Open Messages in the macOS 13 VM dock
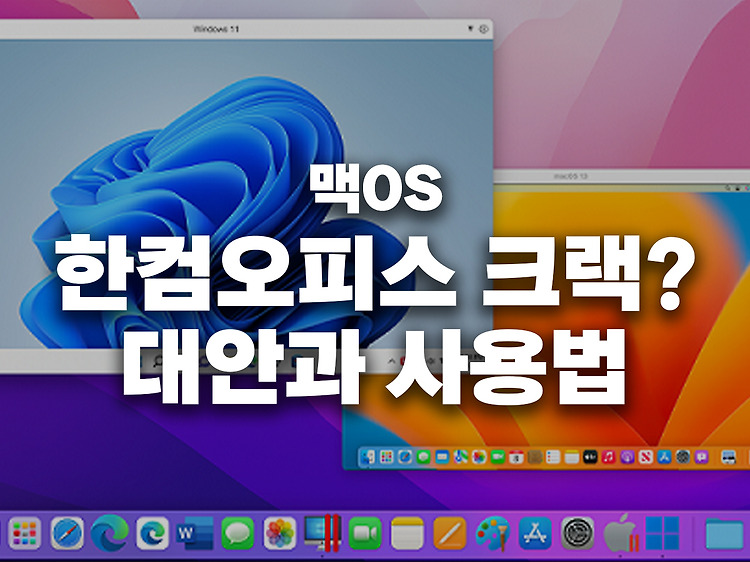This screenshot has width=750, height=562. coord(423,457)
